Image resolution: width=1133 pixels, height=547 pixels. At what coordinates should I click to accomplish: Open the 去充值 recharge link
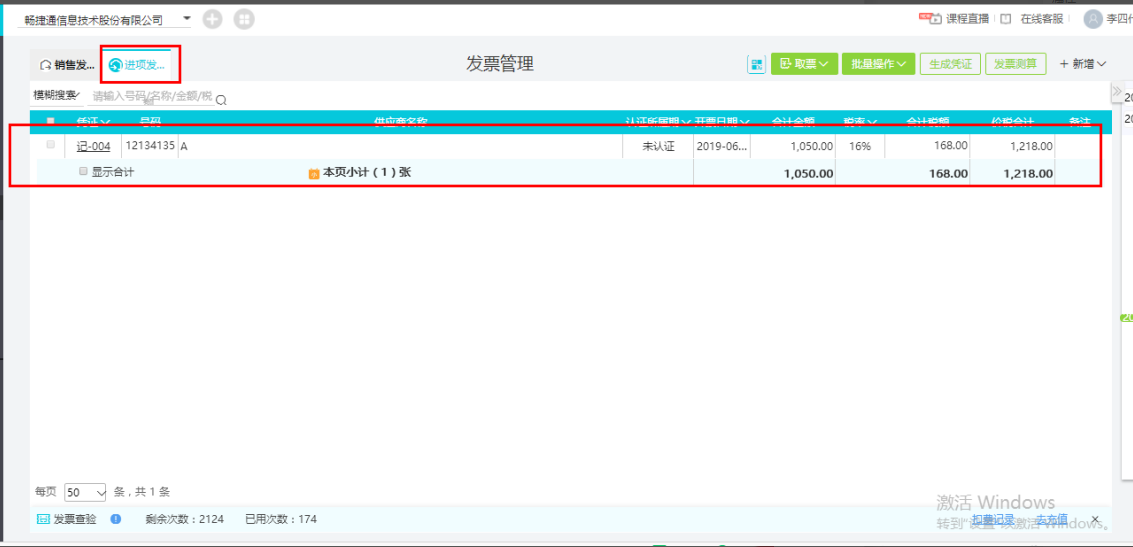coord(1052,519)
